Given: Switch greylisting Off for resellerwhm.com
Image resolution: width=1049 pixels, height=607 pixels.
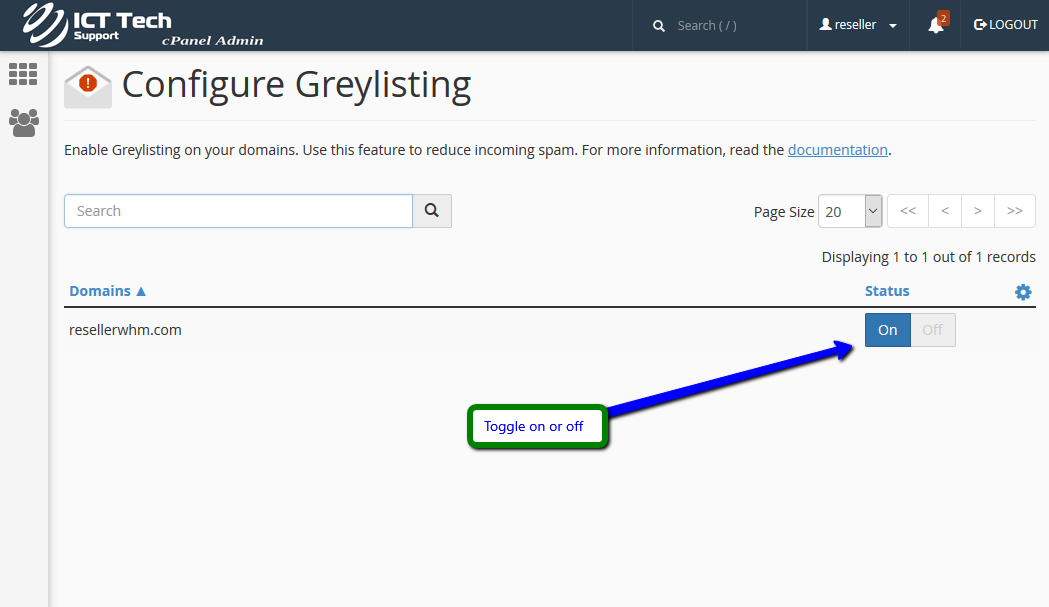Looking at the screenshot, I should pyautogui.click(x=933, y=330).
